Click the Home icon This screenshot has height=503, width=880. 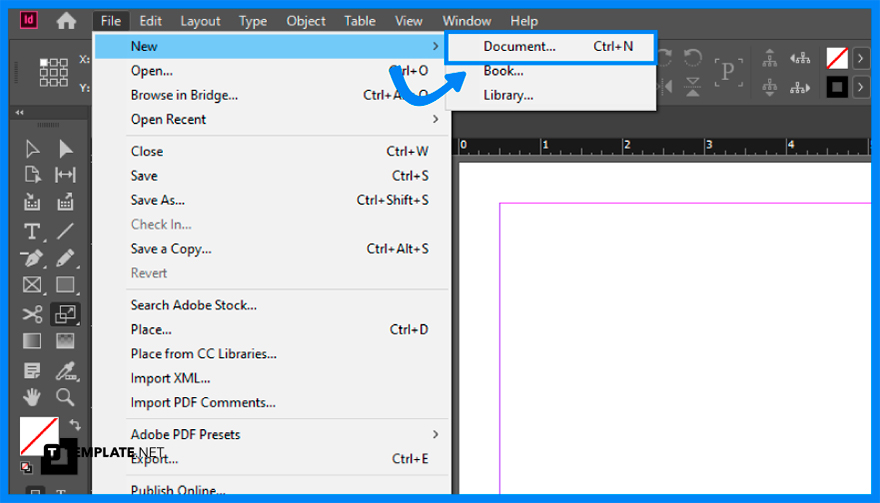pyautogui.click(x=66, y=21)
